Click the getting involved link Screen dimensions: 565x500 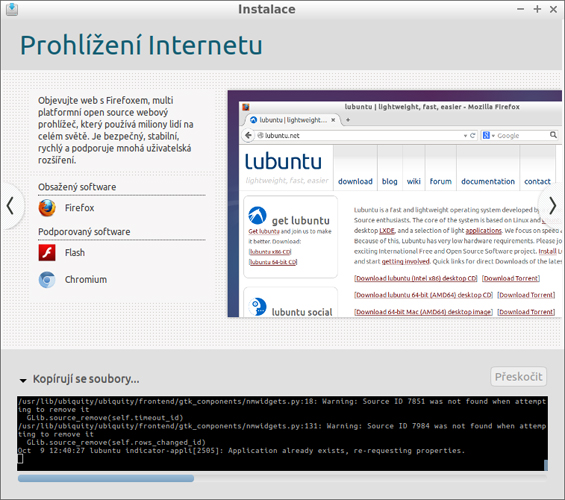click(405, 262)
